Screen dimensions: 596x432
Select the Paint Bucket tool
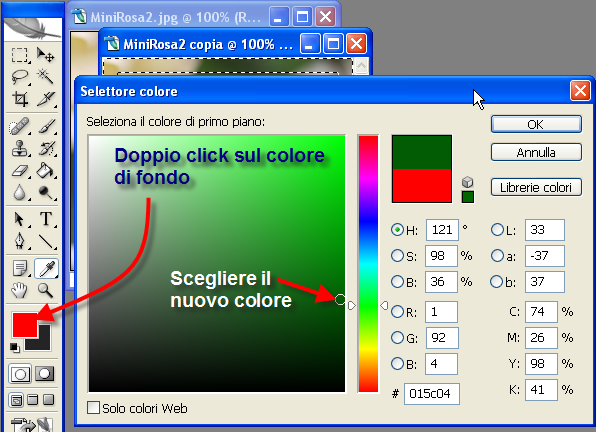46,171
